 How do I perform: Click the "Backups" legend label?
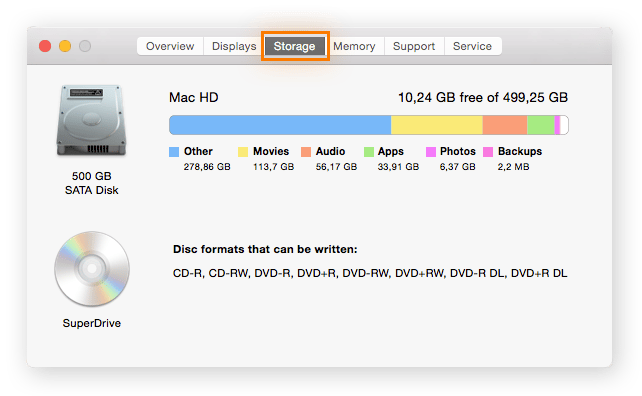(520, 152)
